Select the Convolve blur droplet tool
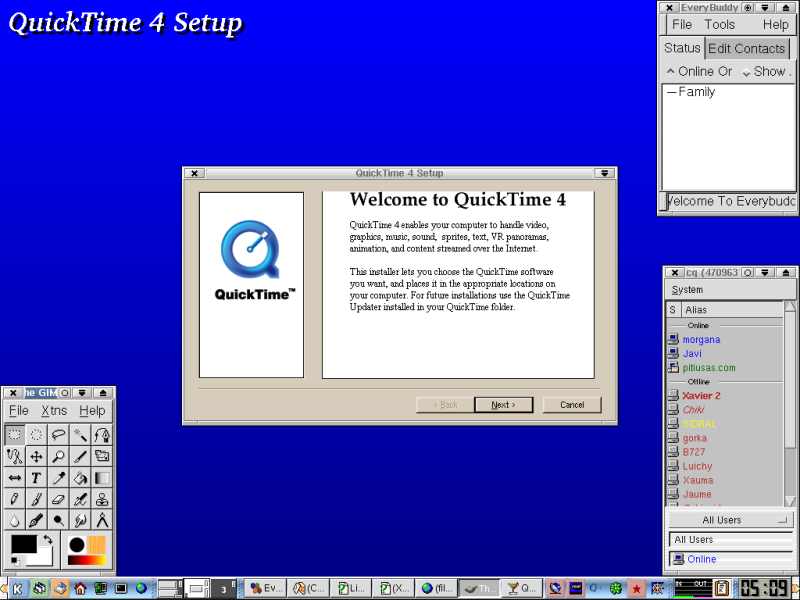The image size is (800, 600). (x=14, y=520)
